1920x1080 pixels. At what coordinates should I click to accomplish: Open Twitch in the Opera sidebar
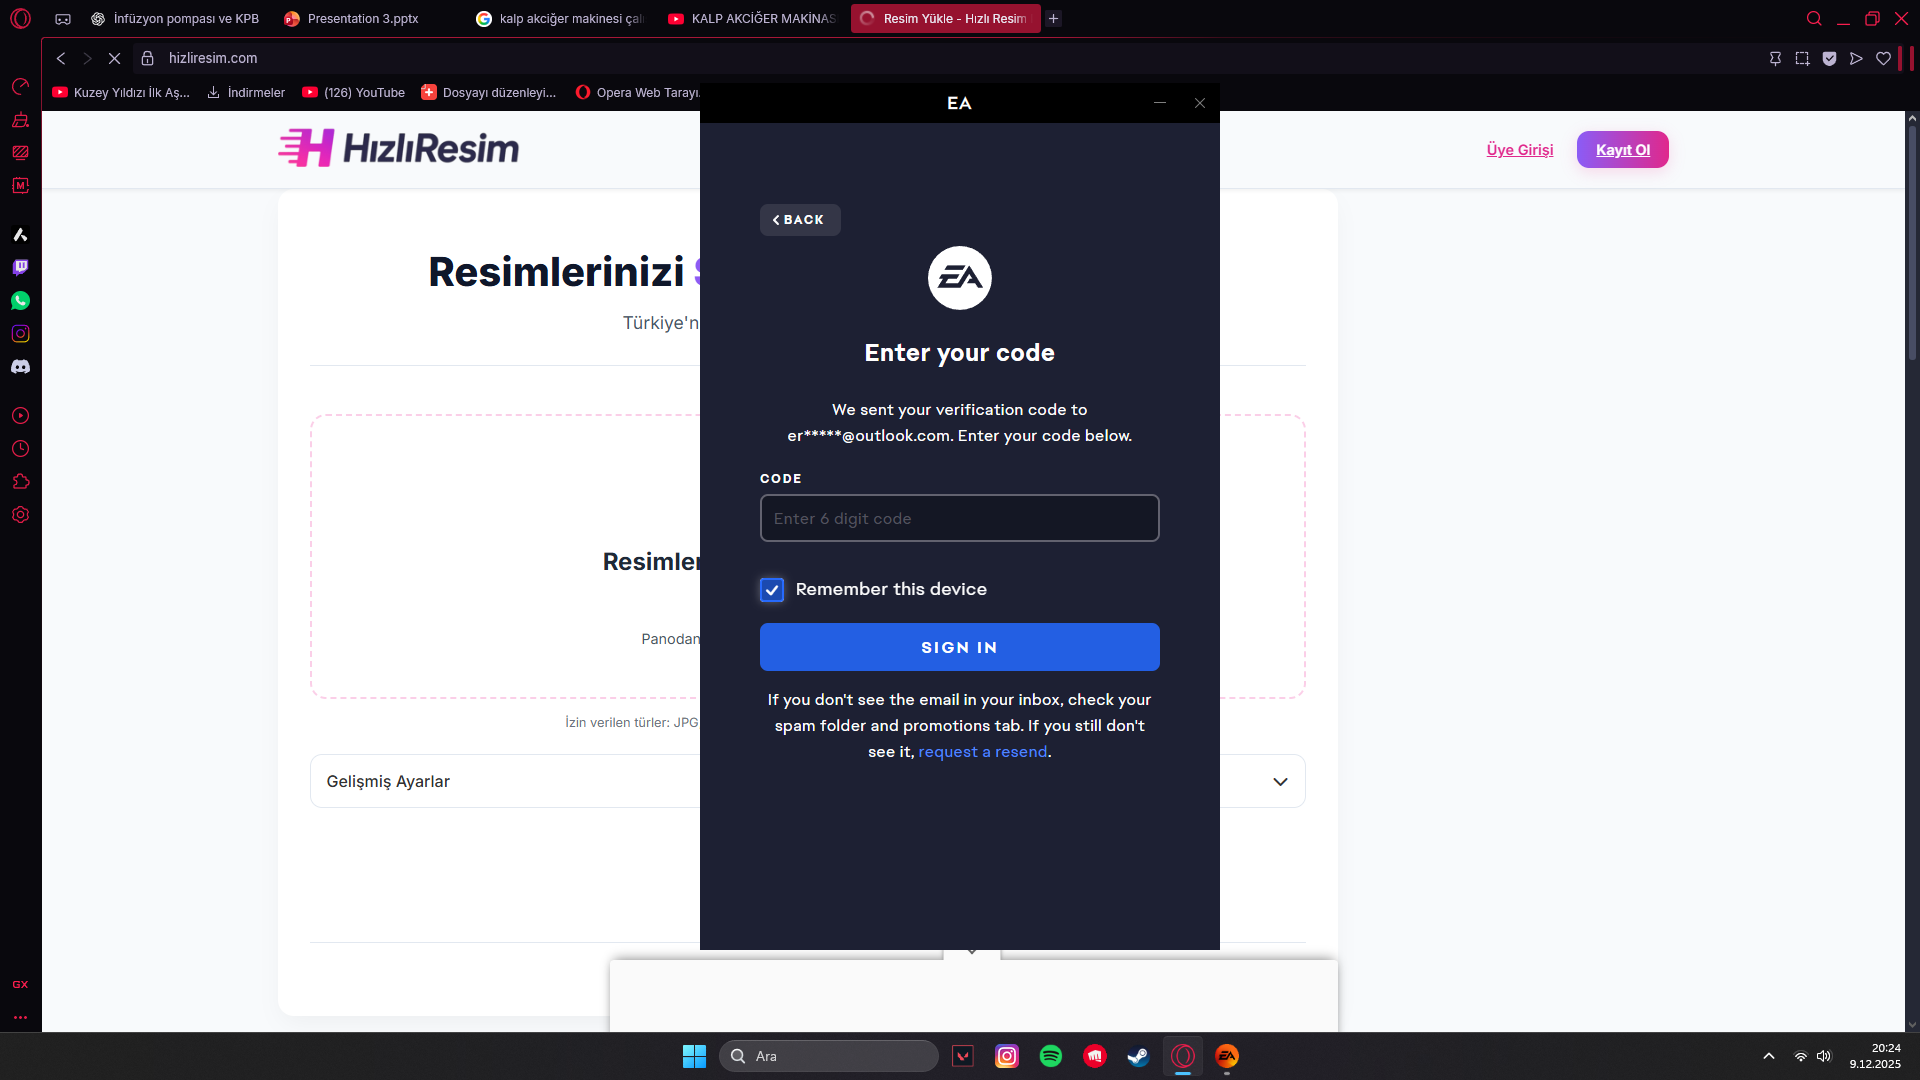tap(20, 267)
